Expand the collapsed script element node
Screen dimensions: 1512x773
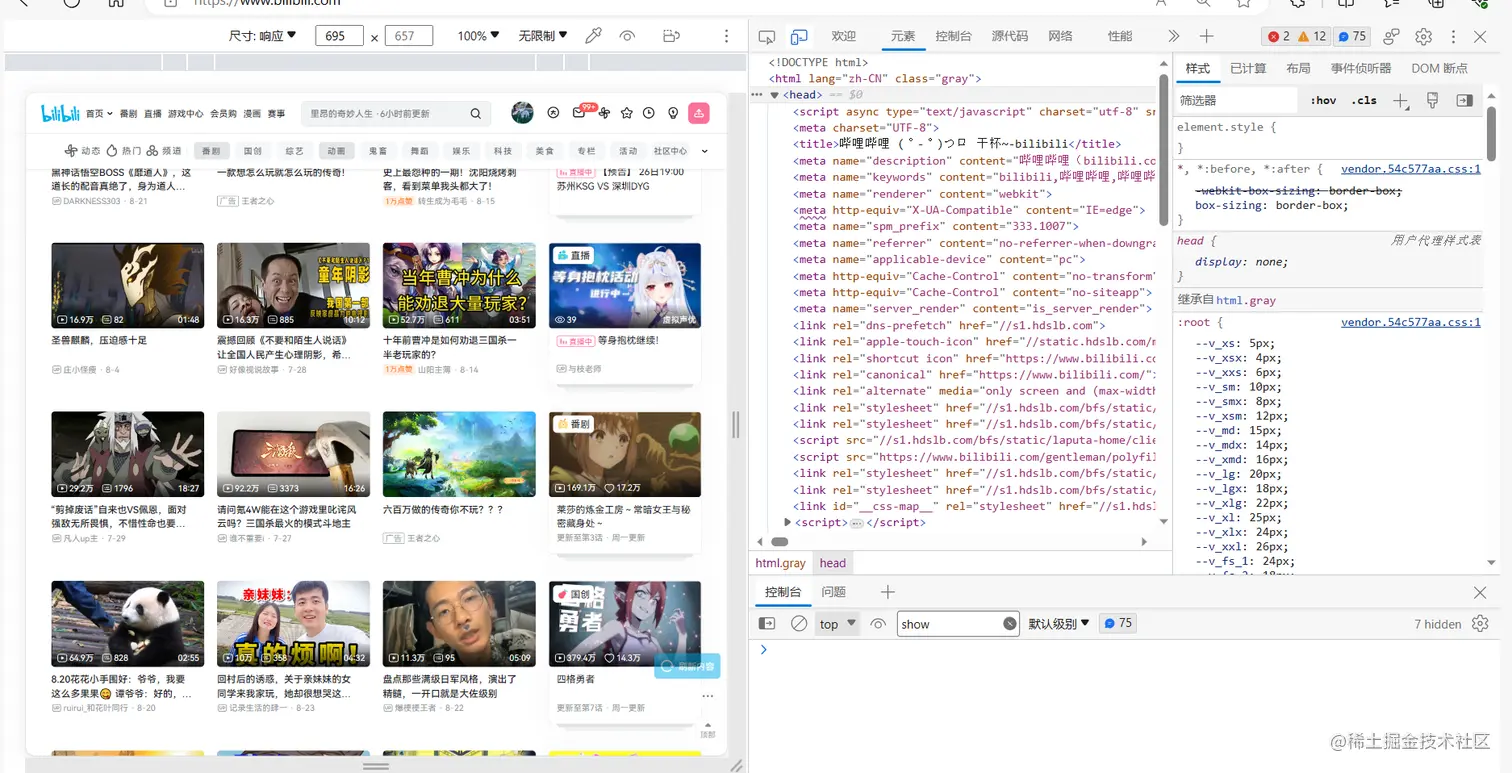click(x=788, y=522)
